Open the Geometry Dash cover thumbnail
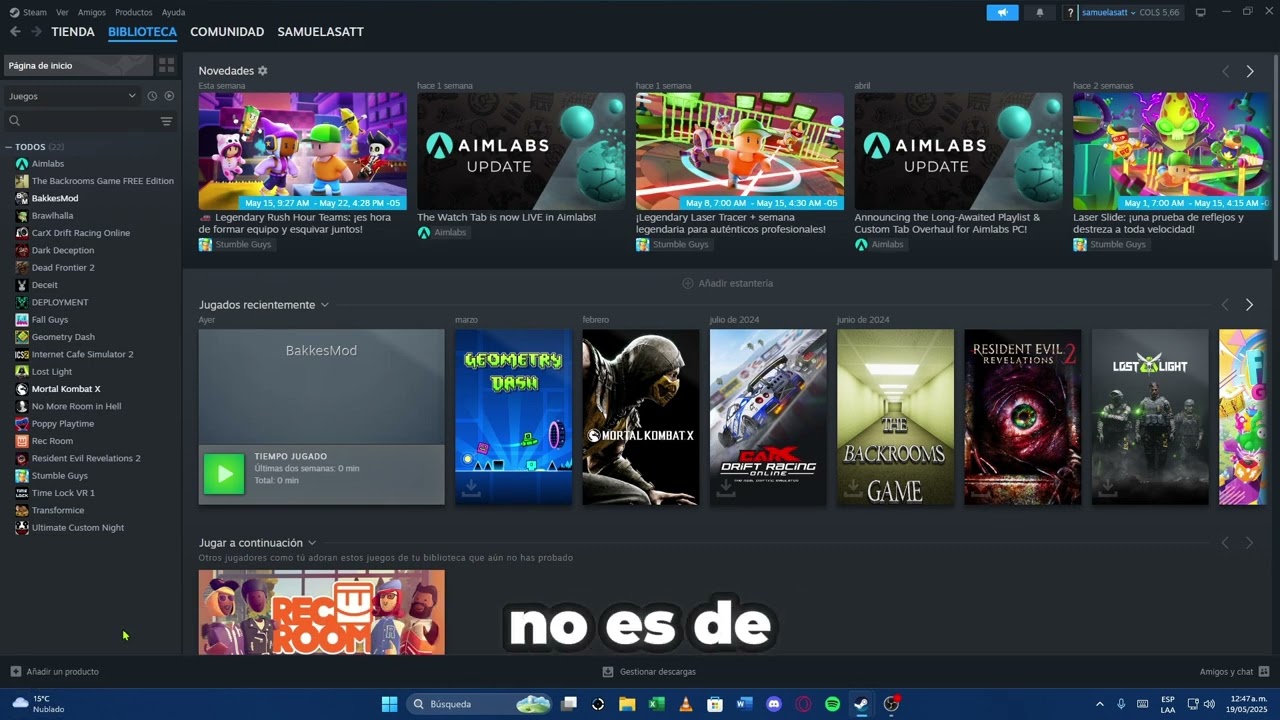This screenshot has height=720, width=1280. click(513, 417)
